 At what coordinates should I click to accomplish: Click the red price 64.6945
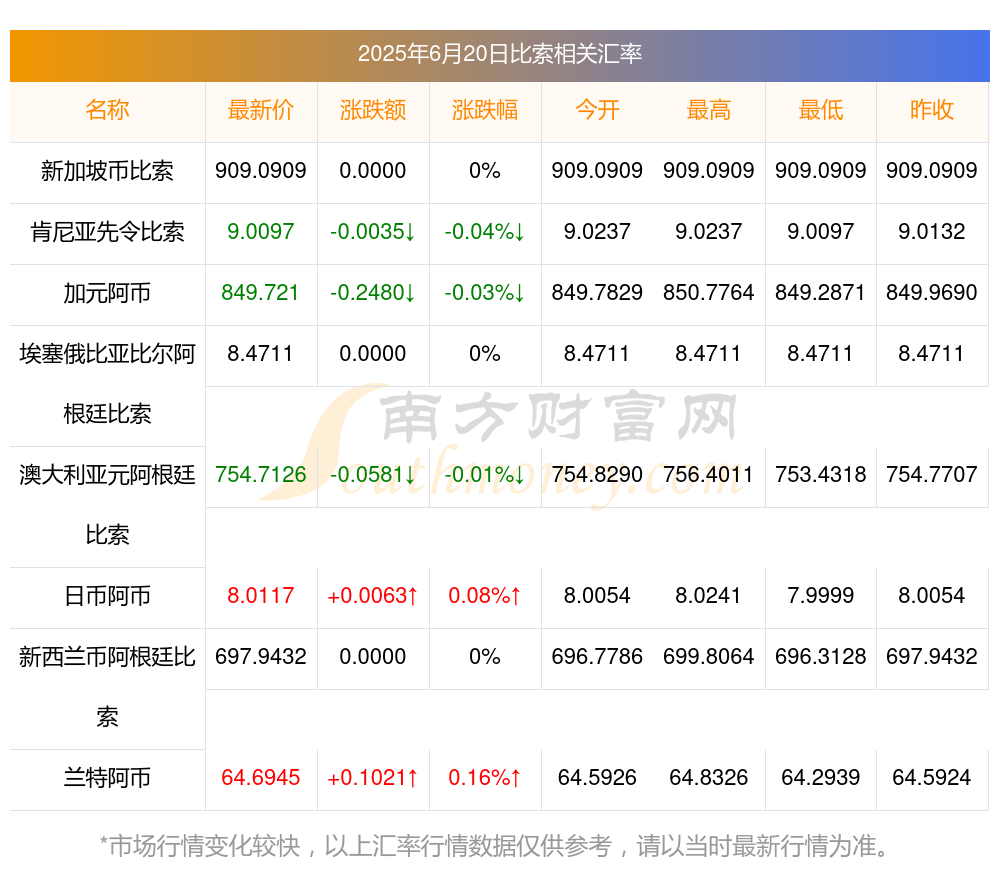point(261,778)
